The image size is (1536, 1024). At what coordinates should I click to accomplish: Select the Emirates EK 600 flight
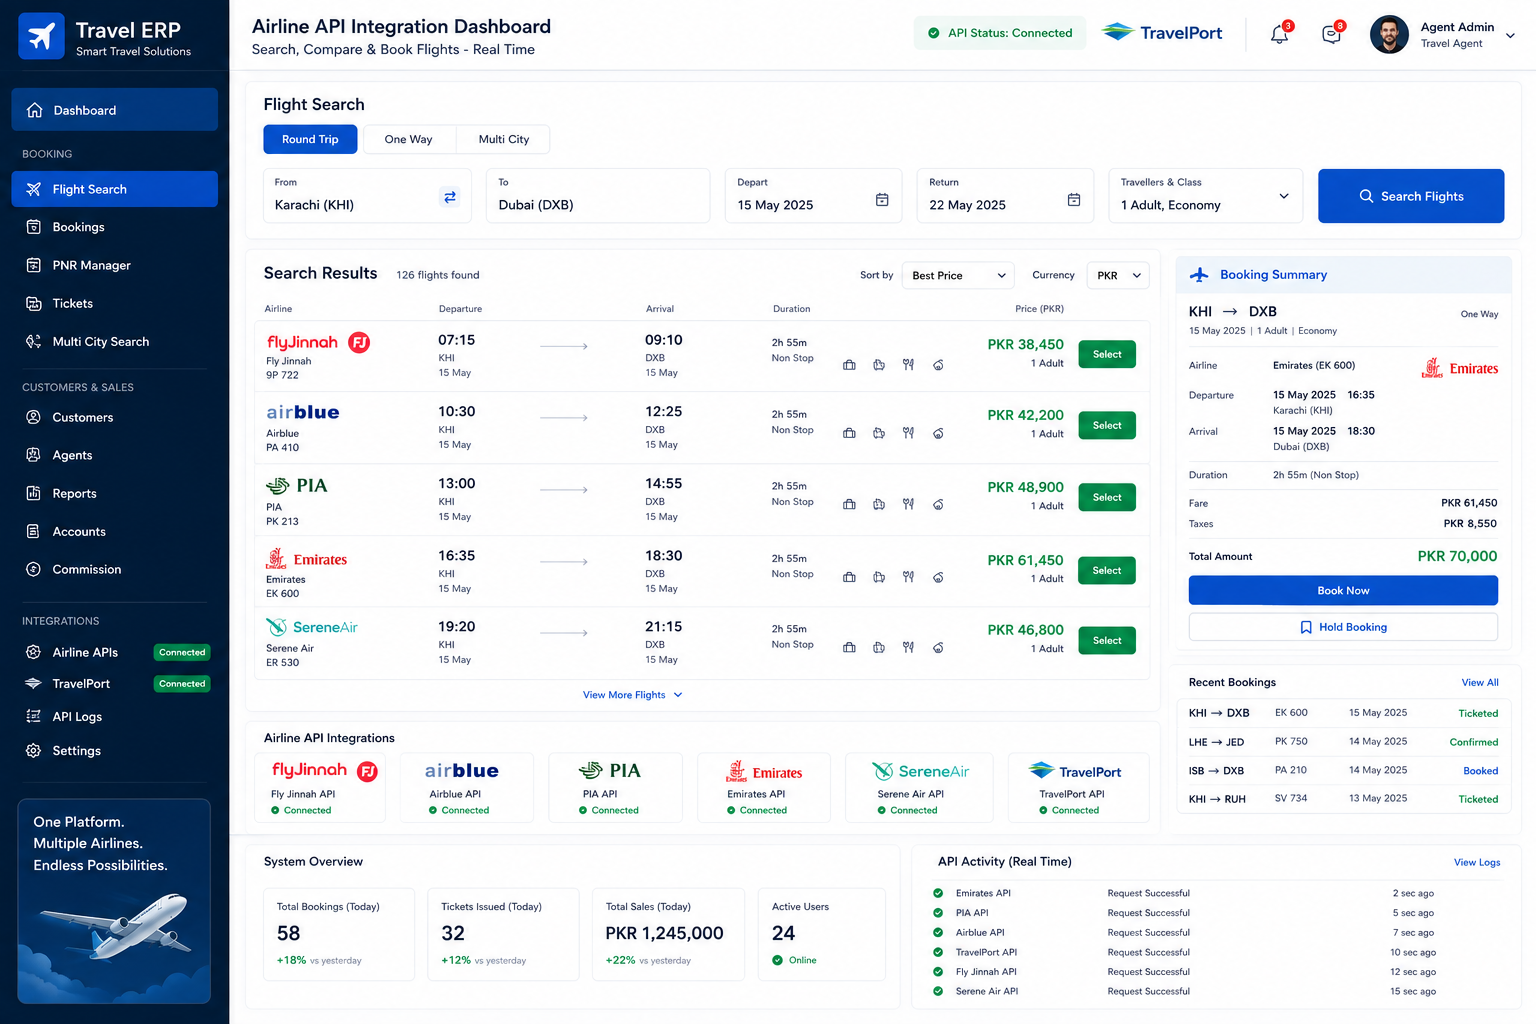coord(1107,570)
